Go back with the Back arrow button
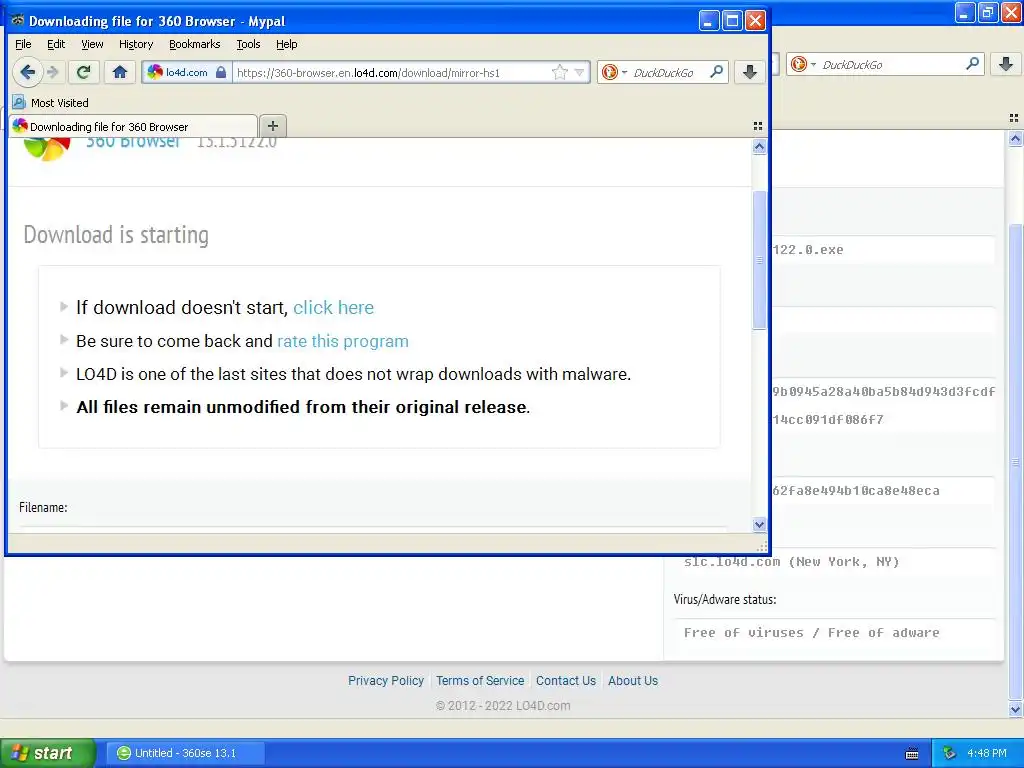The height and width of the screenshot is (768, 1024). point(27,72)
